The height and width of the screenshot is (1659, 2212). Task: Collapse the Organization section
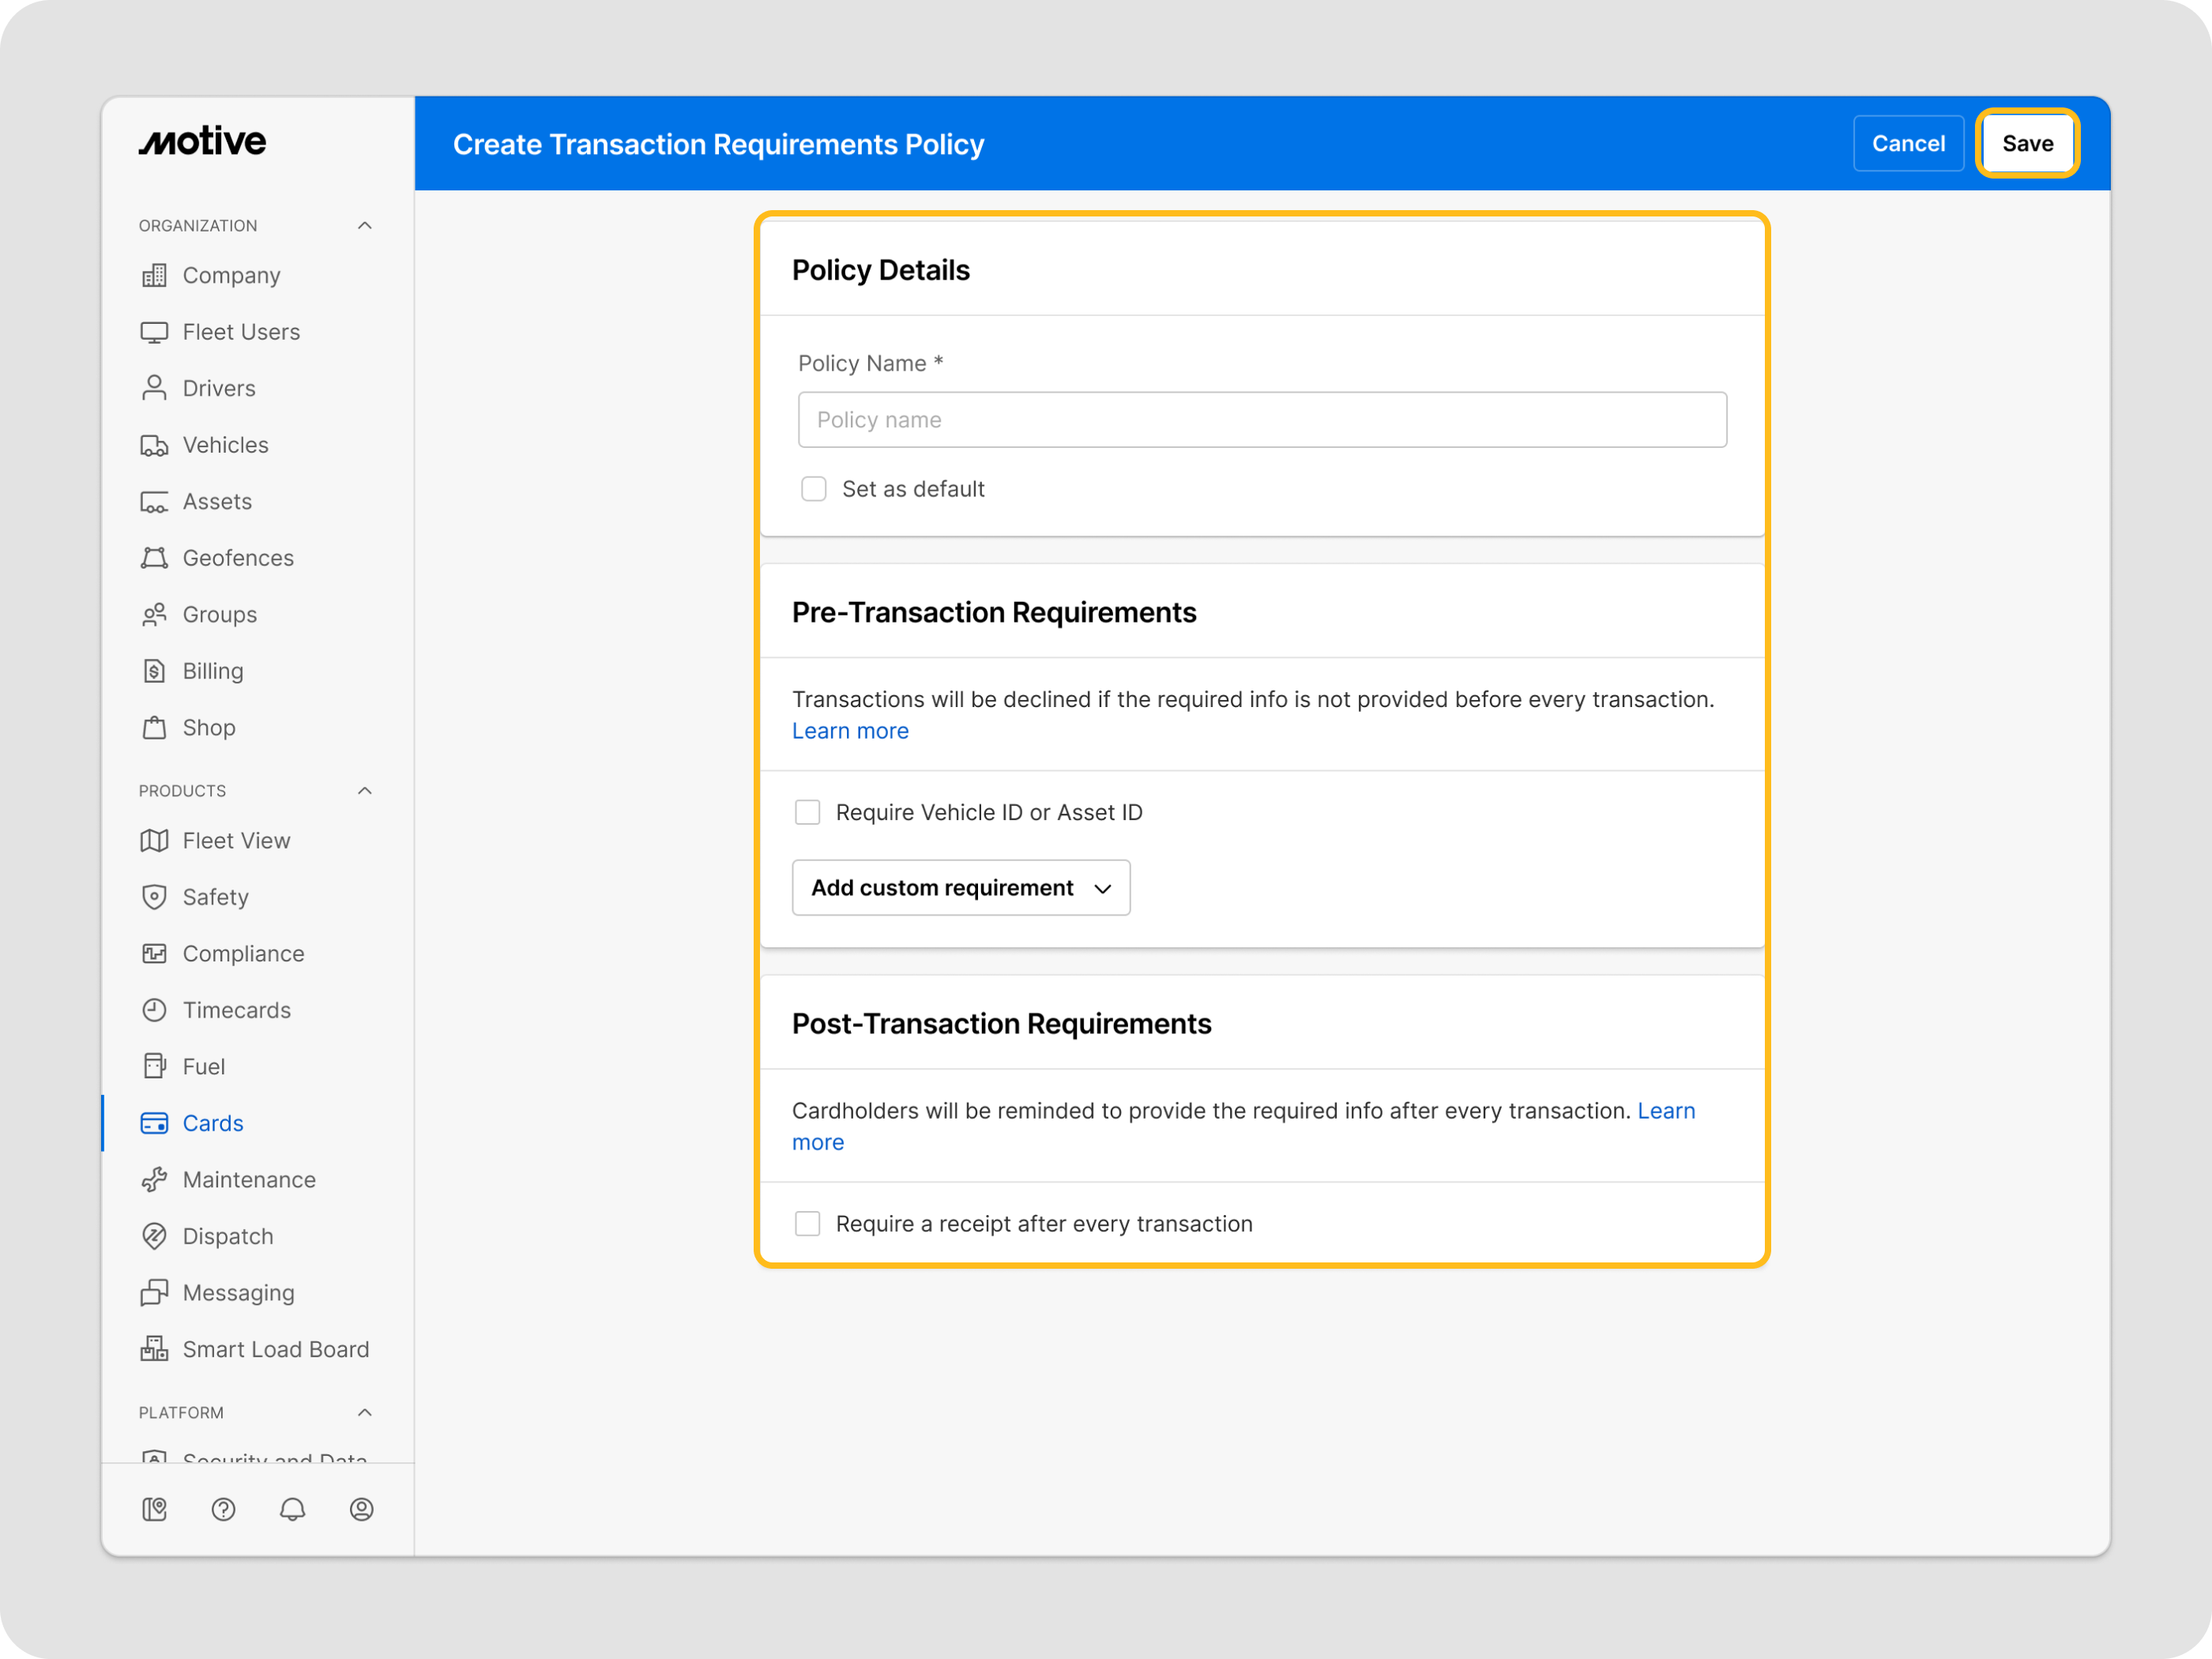pyautogui.click(x=365, y=226)
